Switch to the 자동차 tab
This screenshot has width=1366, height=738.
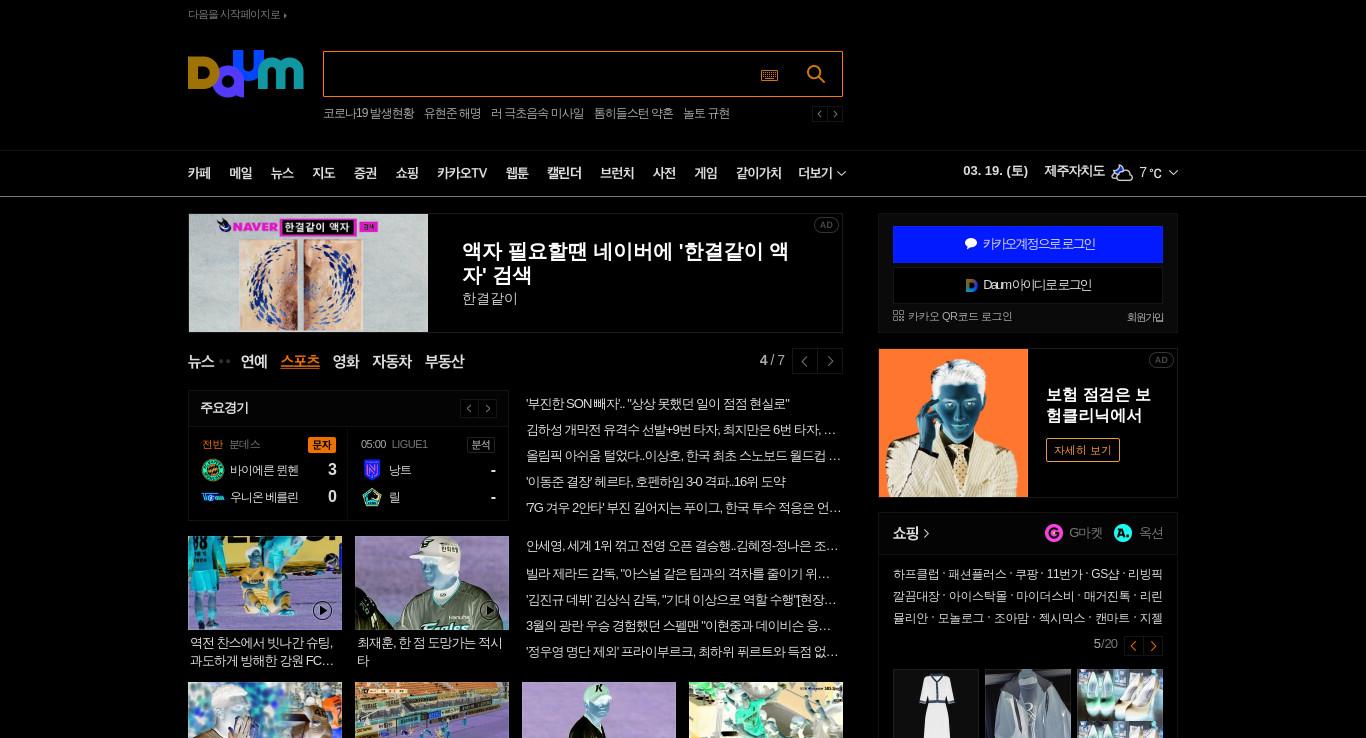pyautogui.click(x=392, y=361)
